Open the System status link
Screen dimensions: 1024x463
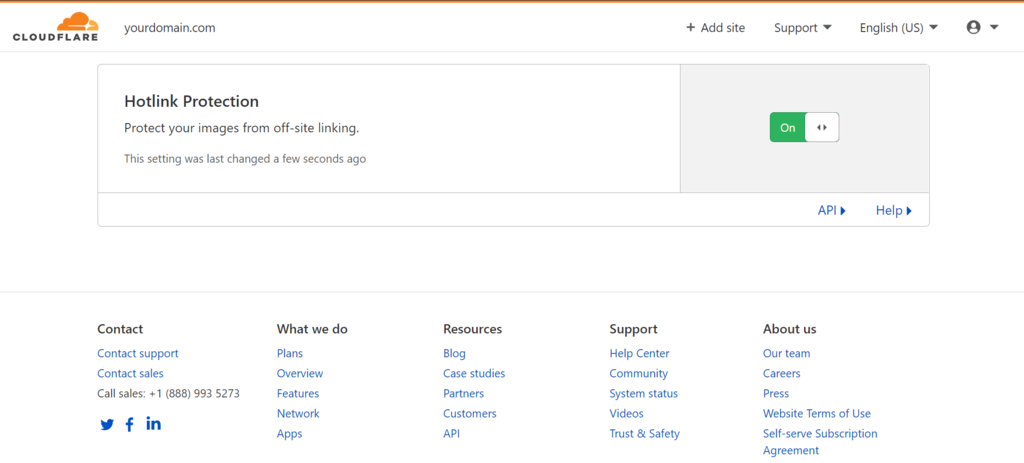coord(643,393)
